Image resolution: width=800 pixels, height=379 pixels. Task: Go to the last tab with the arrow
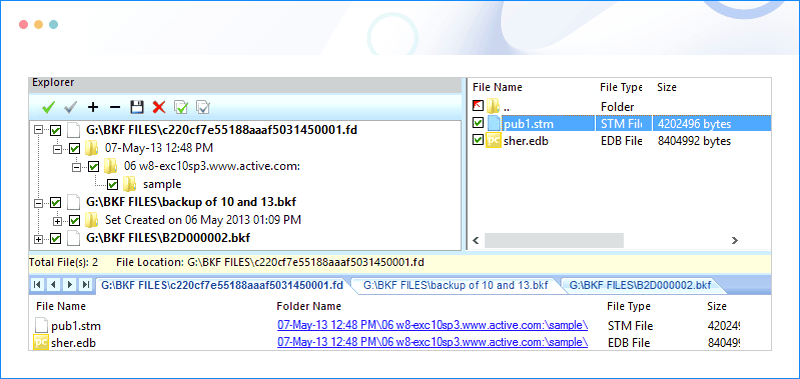(x=86, y=285)
